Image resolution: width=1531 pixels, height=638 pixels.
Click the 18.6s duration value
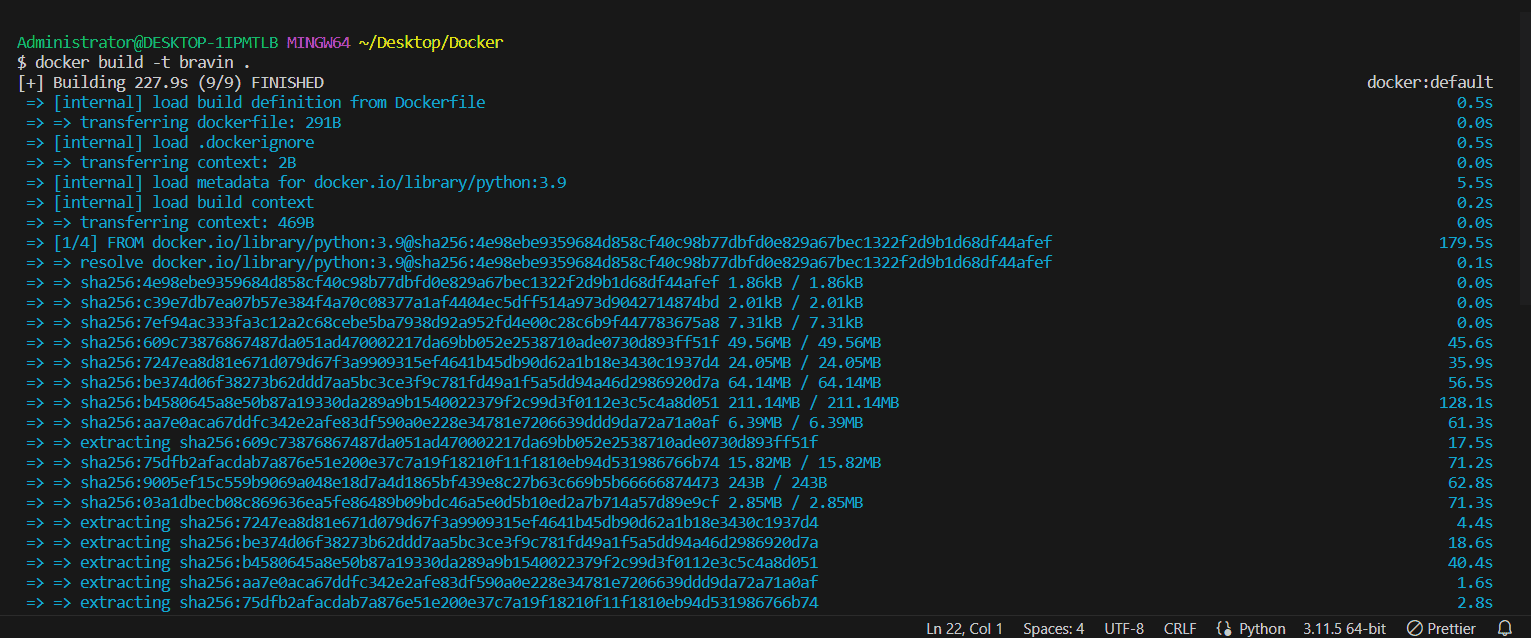pos(1470,542)
